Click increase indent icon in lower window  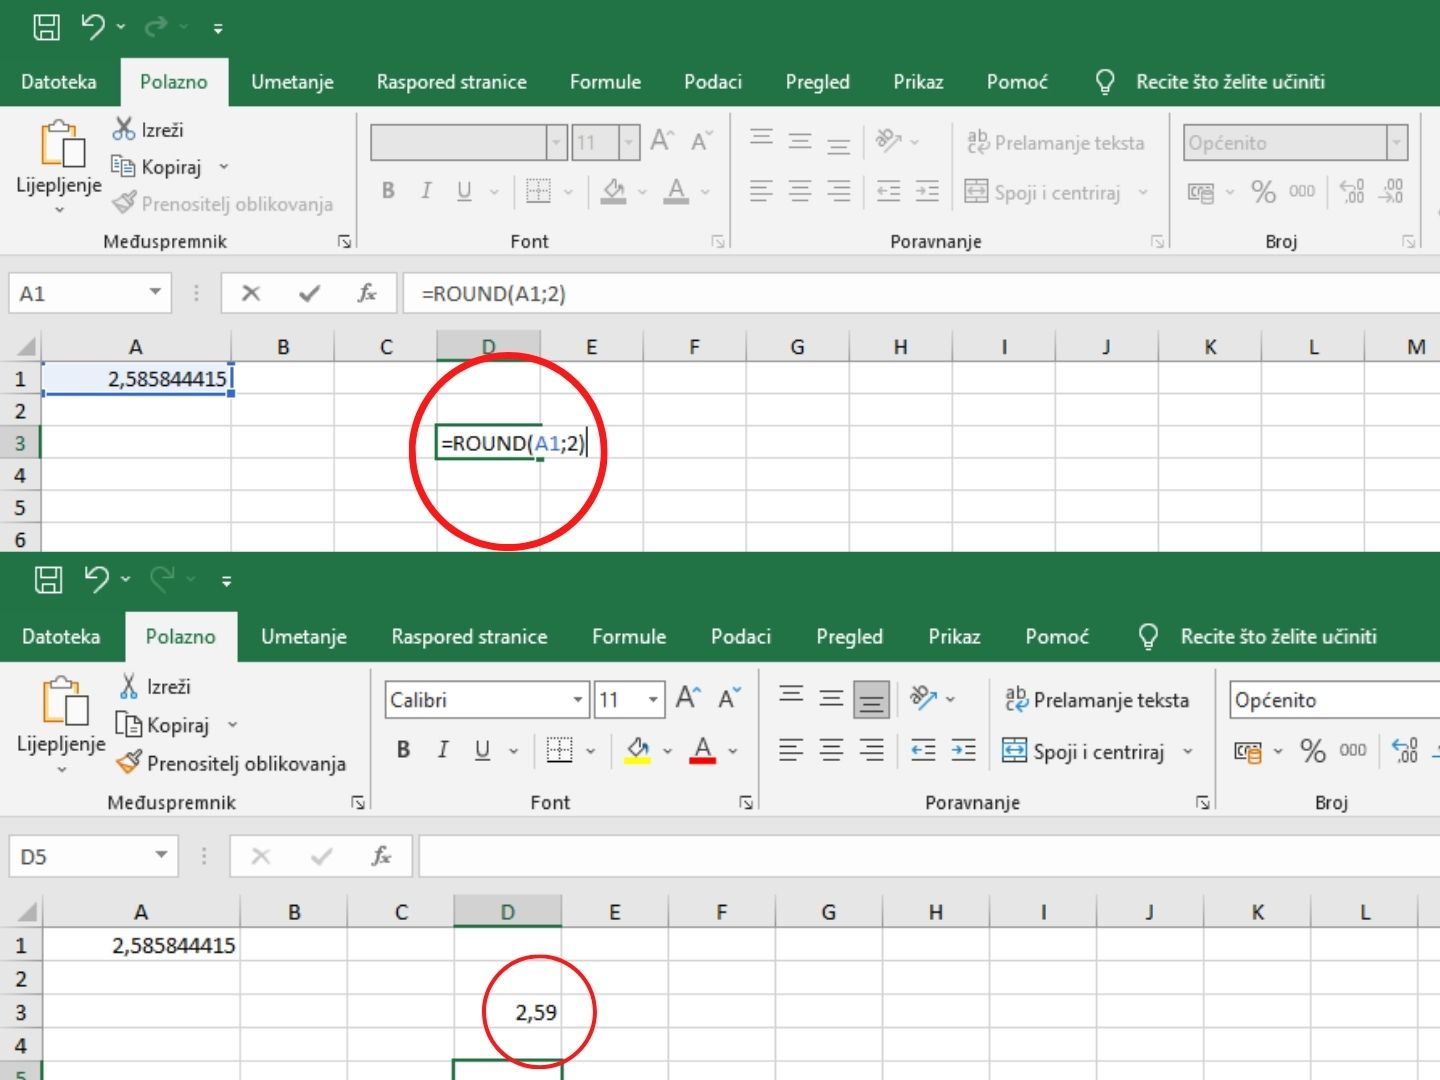[963, 750]
